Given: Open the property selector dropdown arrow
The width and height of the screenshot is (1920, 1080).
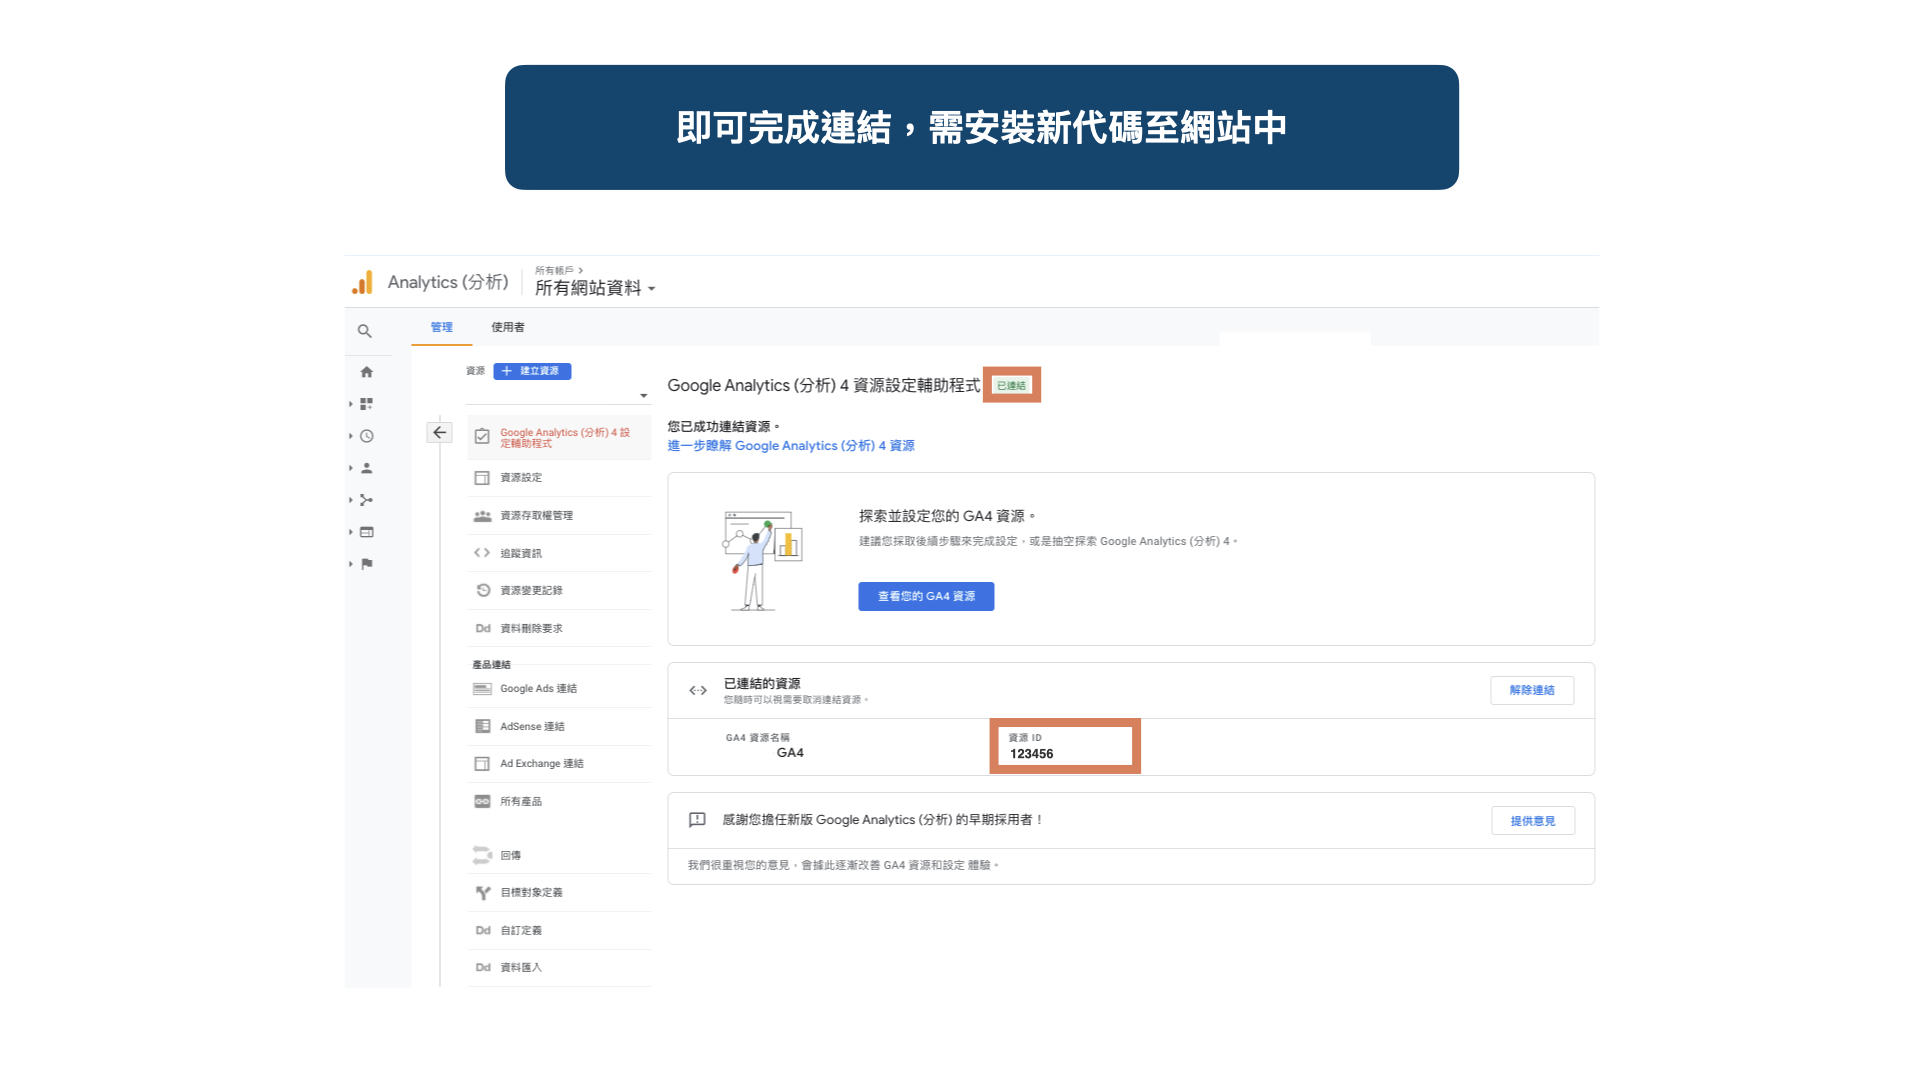Looking at the screenshot, I should [x=644, y=396].
